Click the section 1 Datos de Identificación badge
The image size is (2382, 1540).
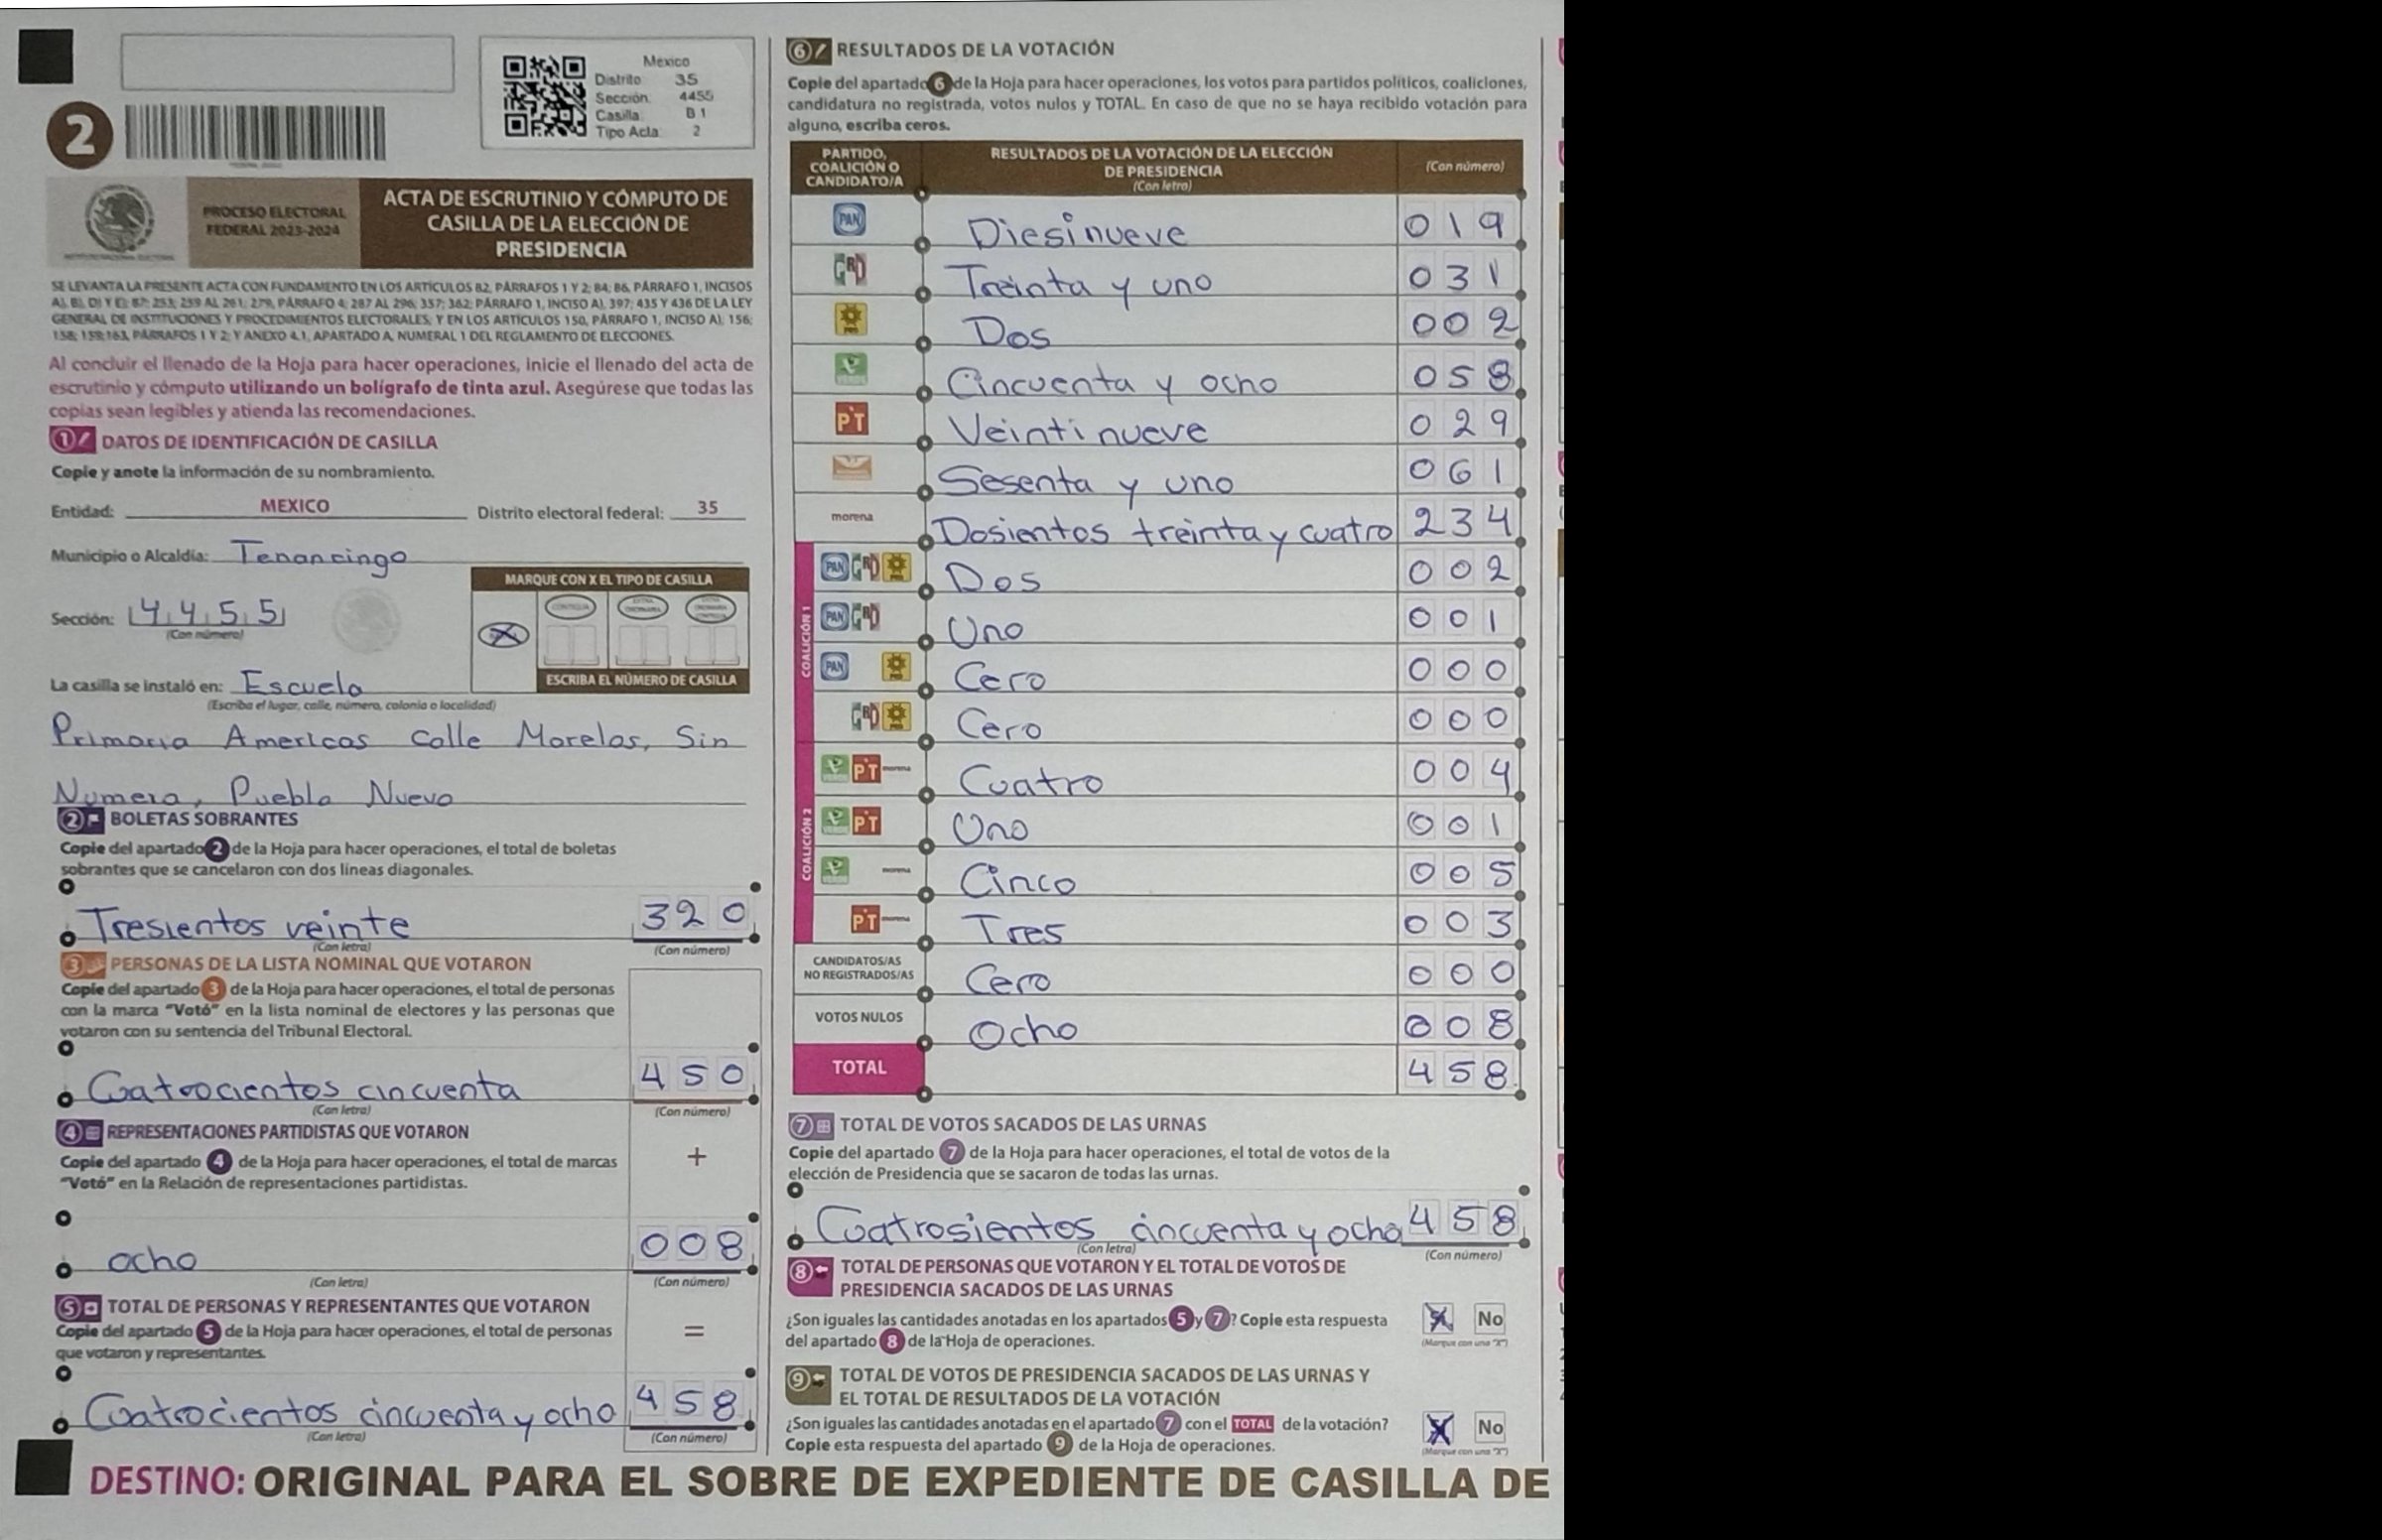pyautogui.click(x=72, y=440)
